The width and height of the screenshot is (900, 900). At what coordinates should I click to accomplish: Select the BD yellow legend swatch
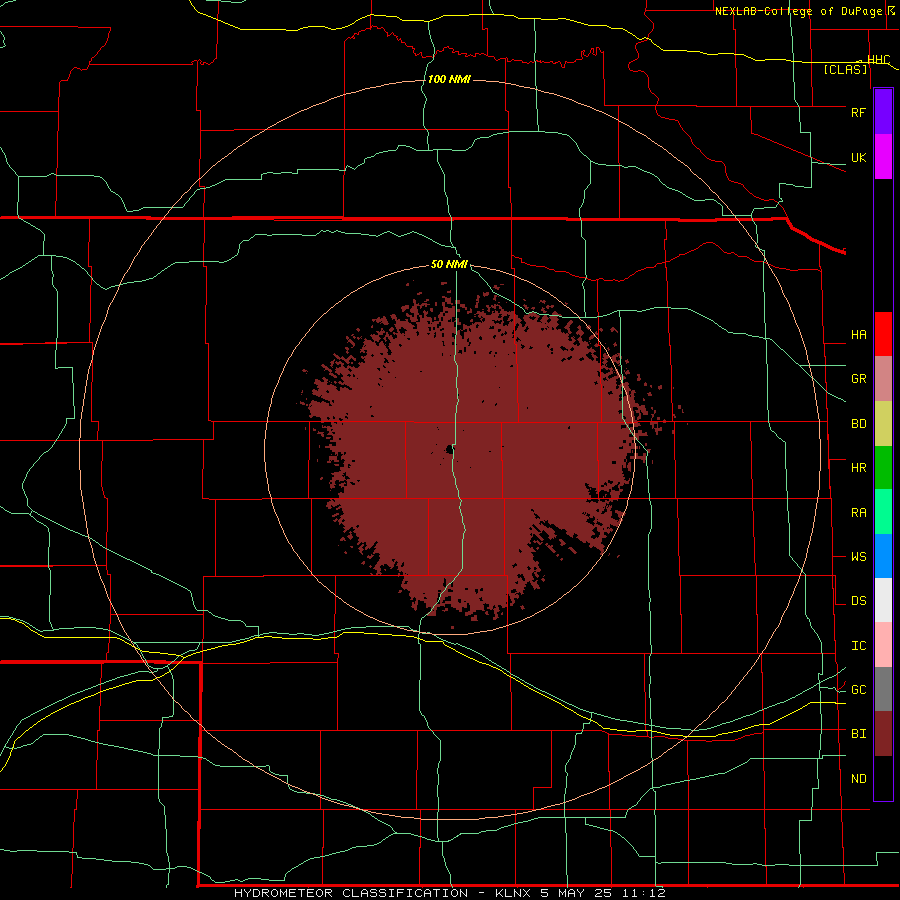(883, 424)
